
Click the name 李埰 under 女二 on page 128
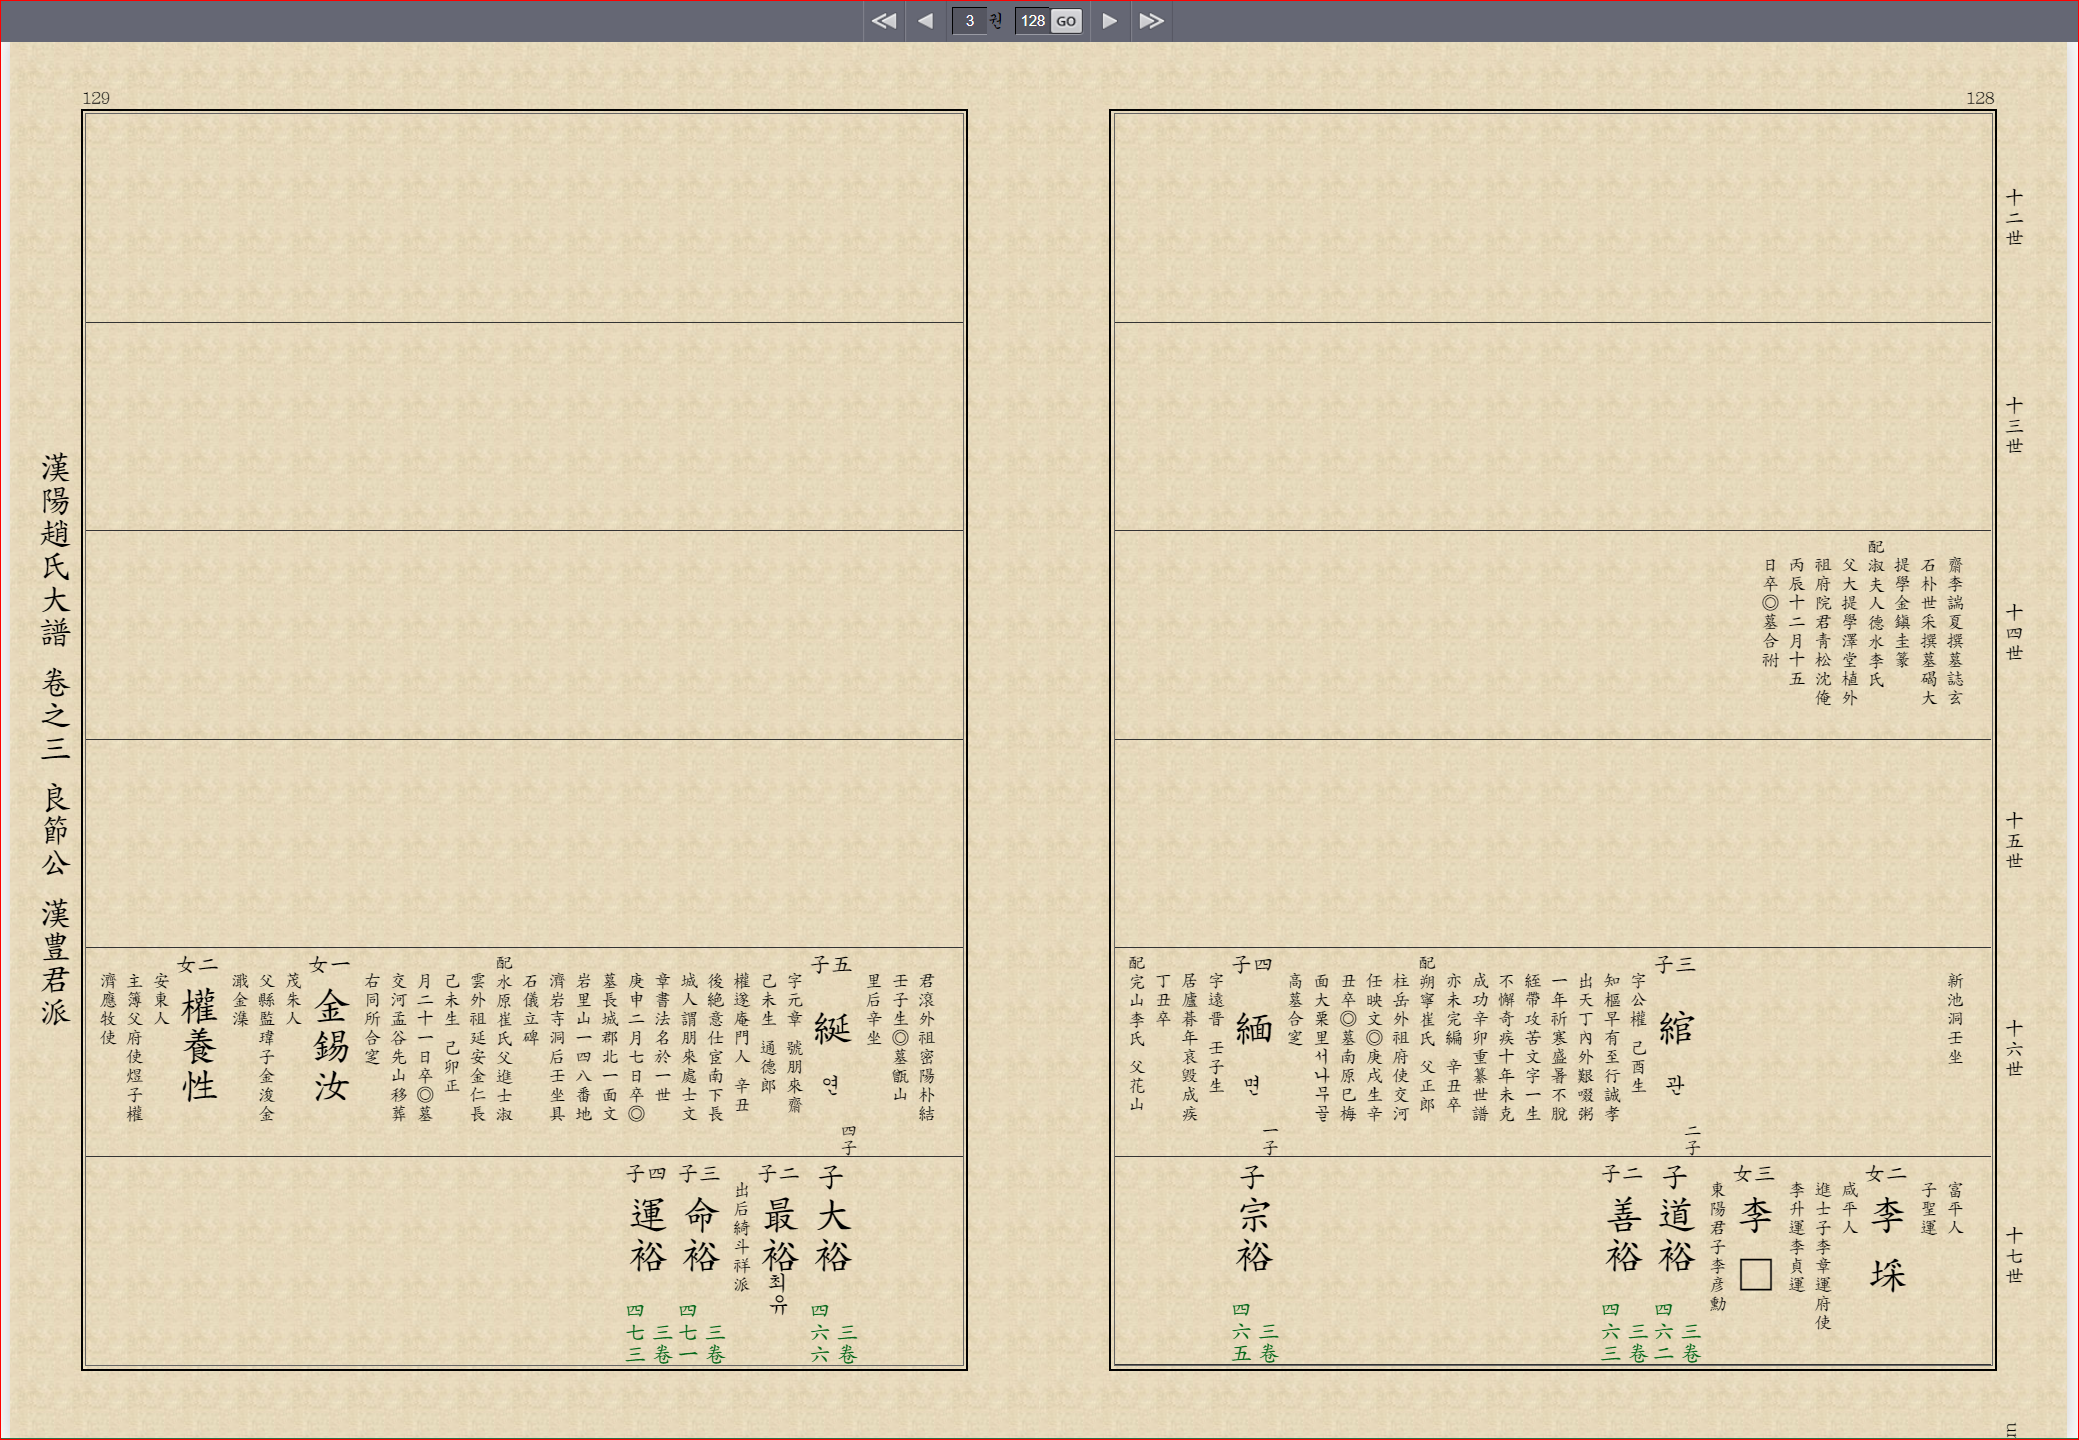[1888, 1245]
